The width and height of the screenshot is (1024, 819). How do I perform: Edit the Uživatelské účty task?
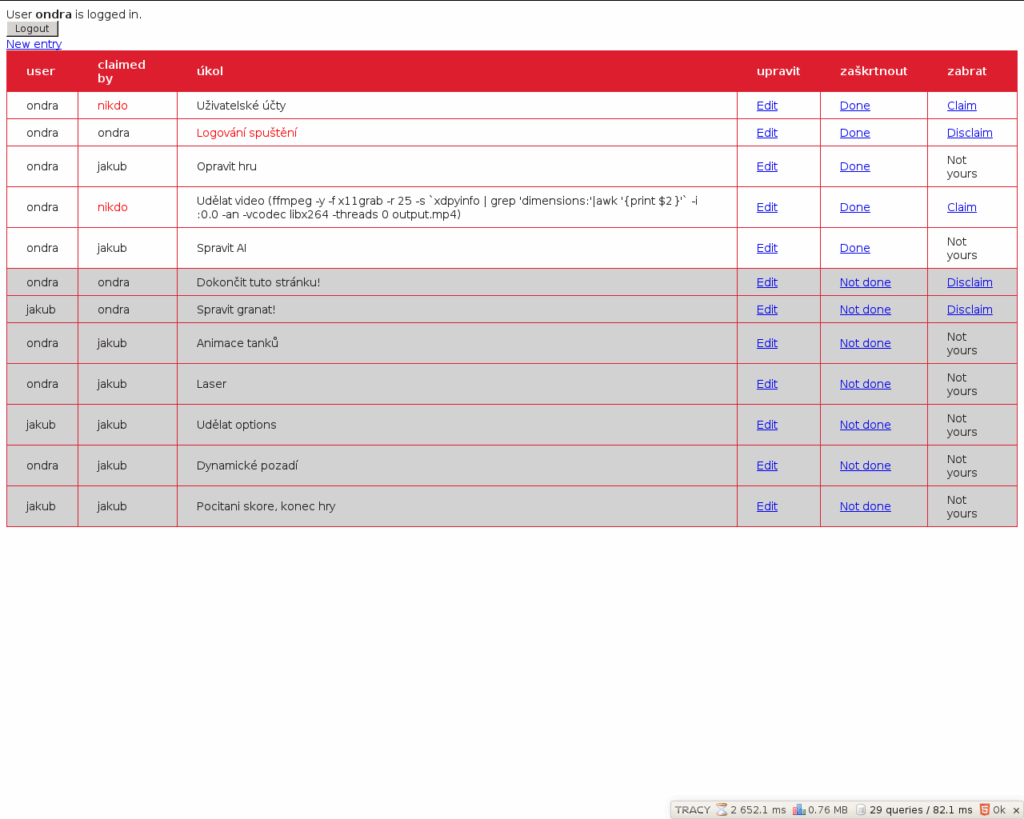(x=767, y=105)
